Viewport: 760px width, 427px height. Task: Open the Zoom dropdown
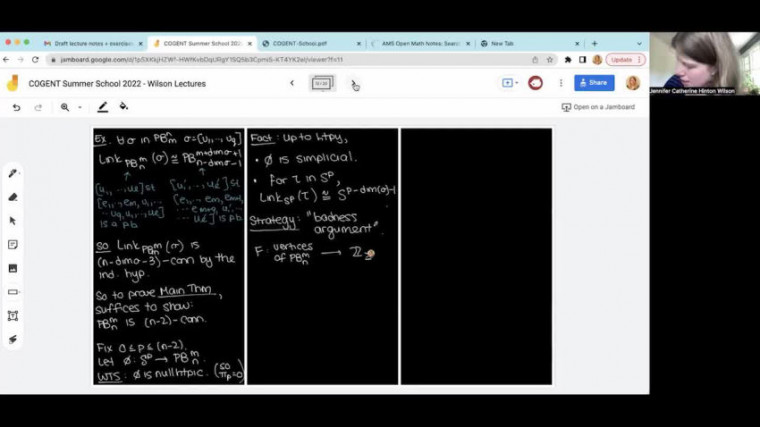click(69, 107)
